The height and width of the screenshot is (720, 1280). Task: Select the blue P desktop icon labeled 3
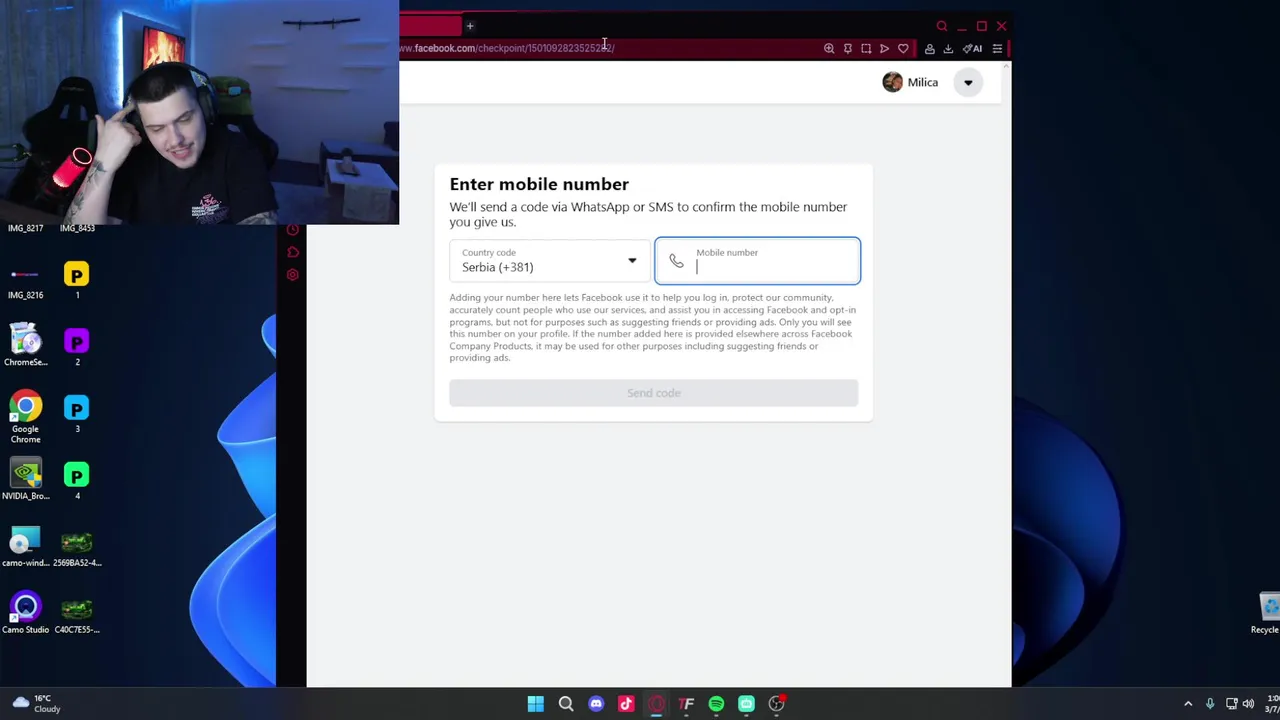point(77,413)
